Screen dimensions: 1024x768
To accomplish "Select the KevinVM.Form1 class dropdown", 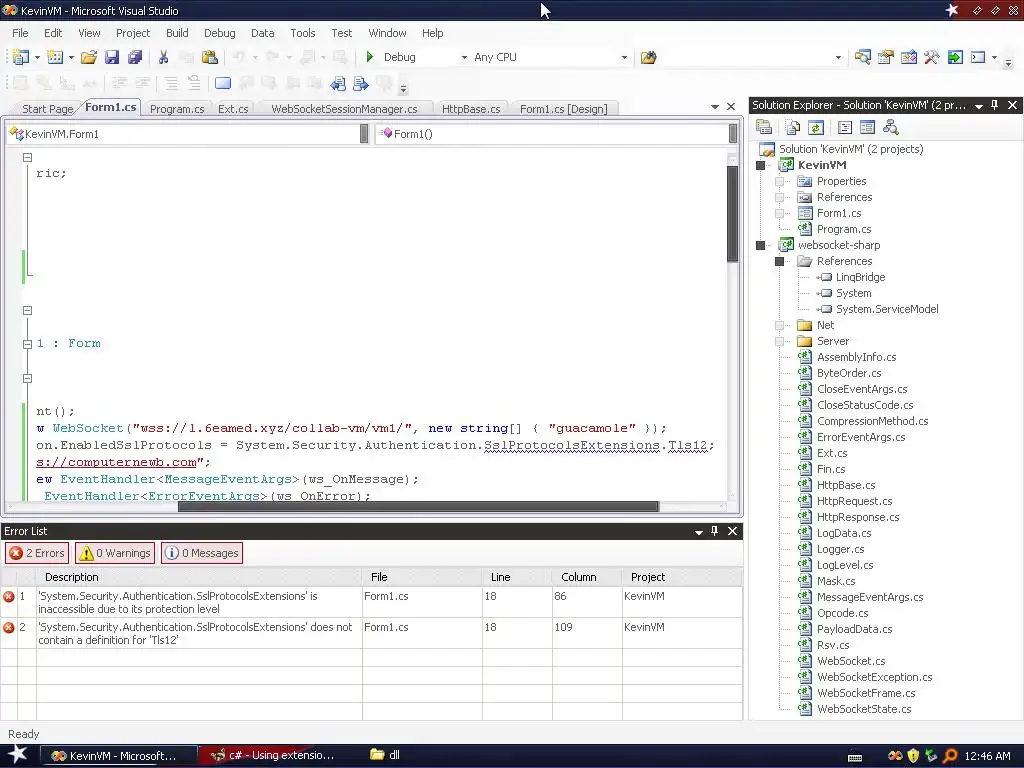I will tap(189, 134).
